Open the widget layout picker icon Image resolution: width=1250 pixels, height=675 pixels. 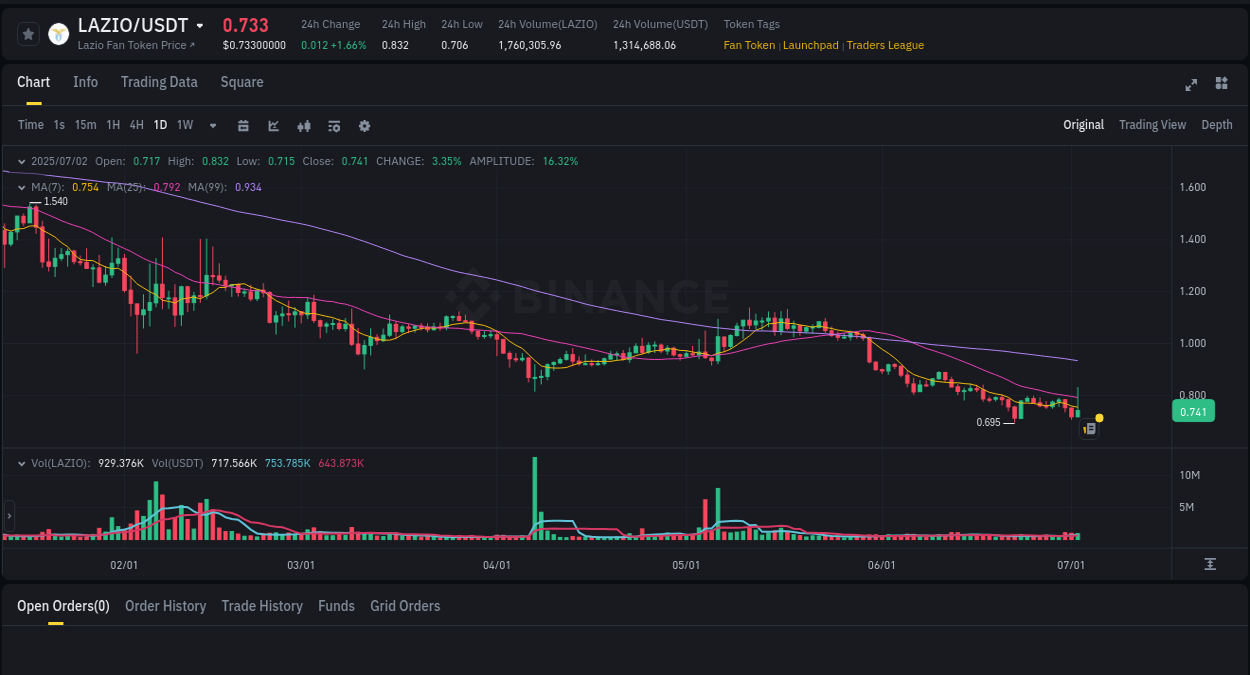[1221, 85]
